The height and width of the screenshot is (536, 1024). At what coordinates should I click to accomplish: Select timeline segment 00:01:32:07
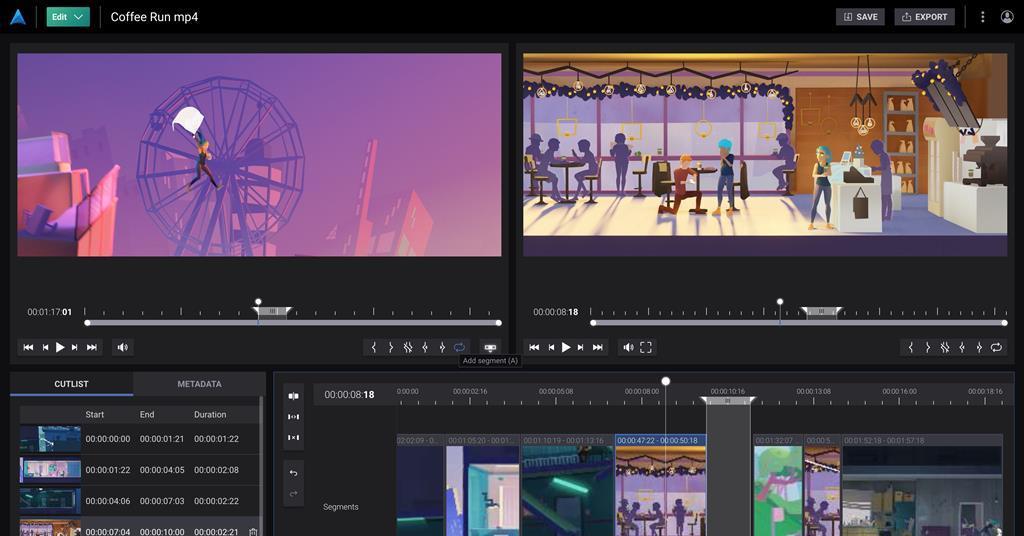pos(778,487)
